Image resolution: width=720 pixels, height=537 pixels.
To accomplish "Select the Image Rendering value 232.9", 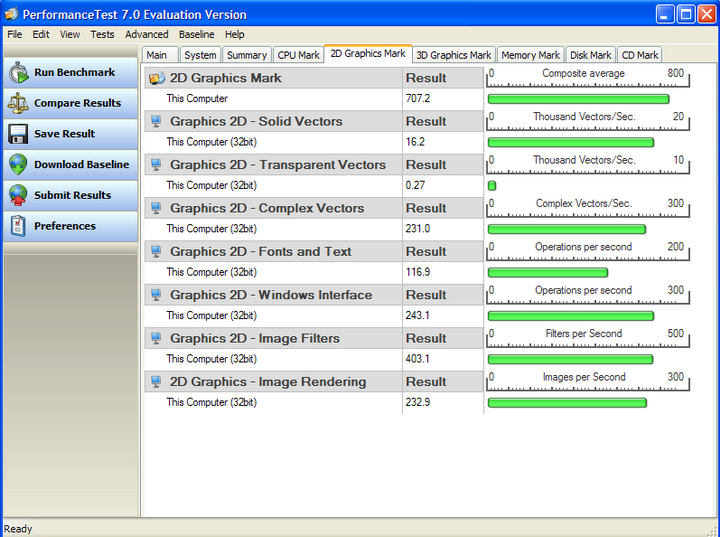I will pos(418,402).
